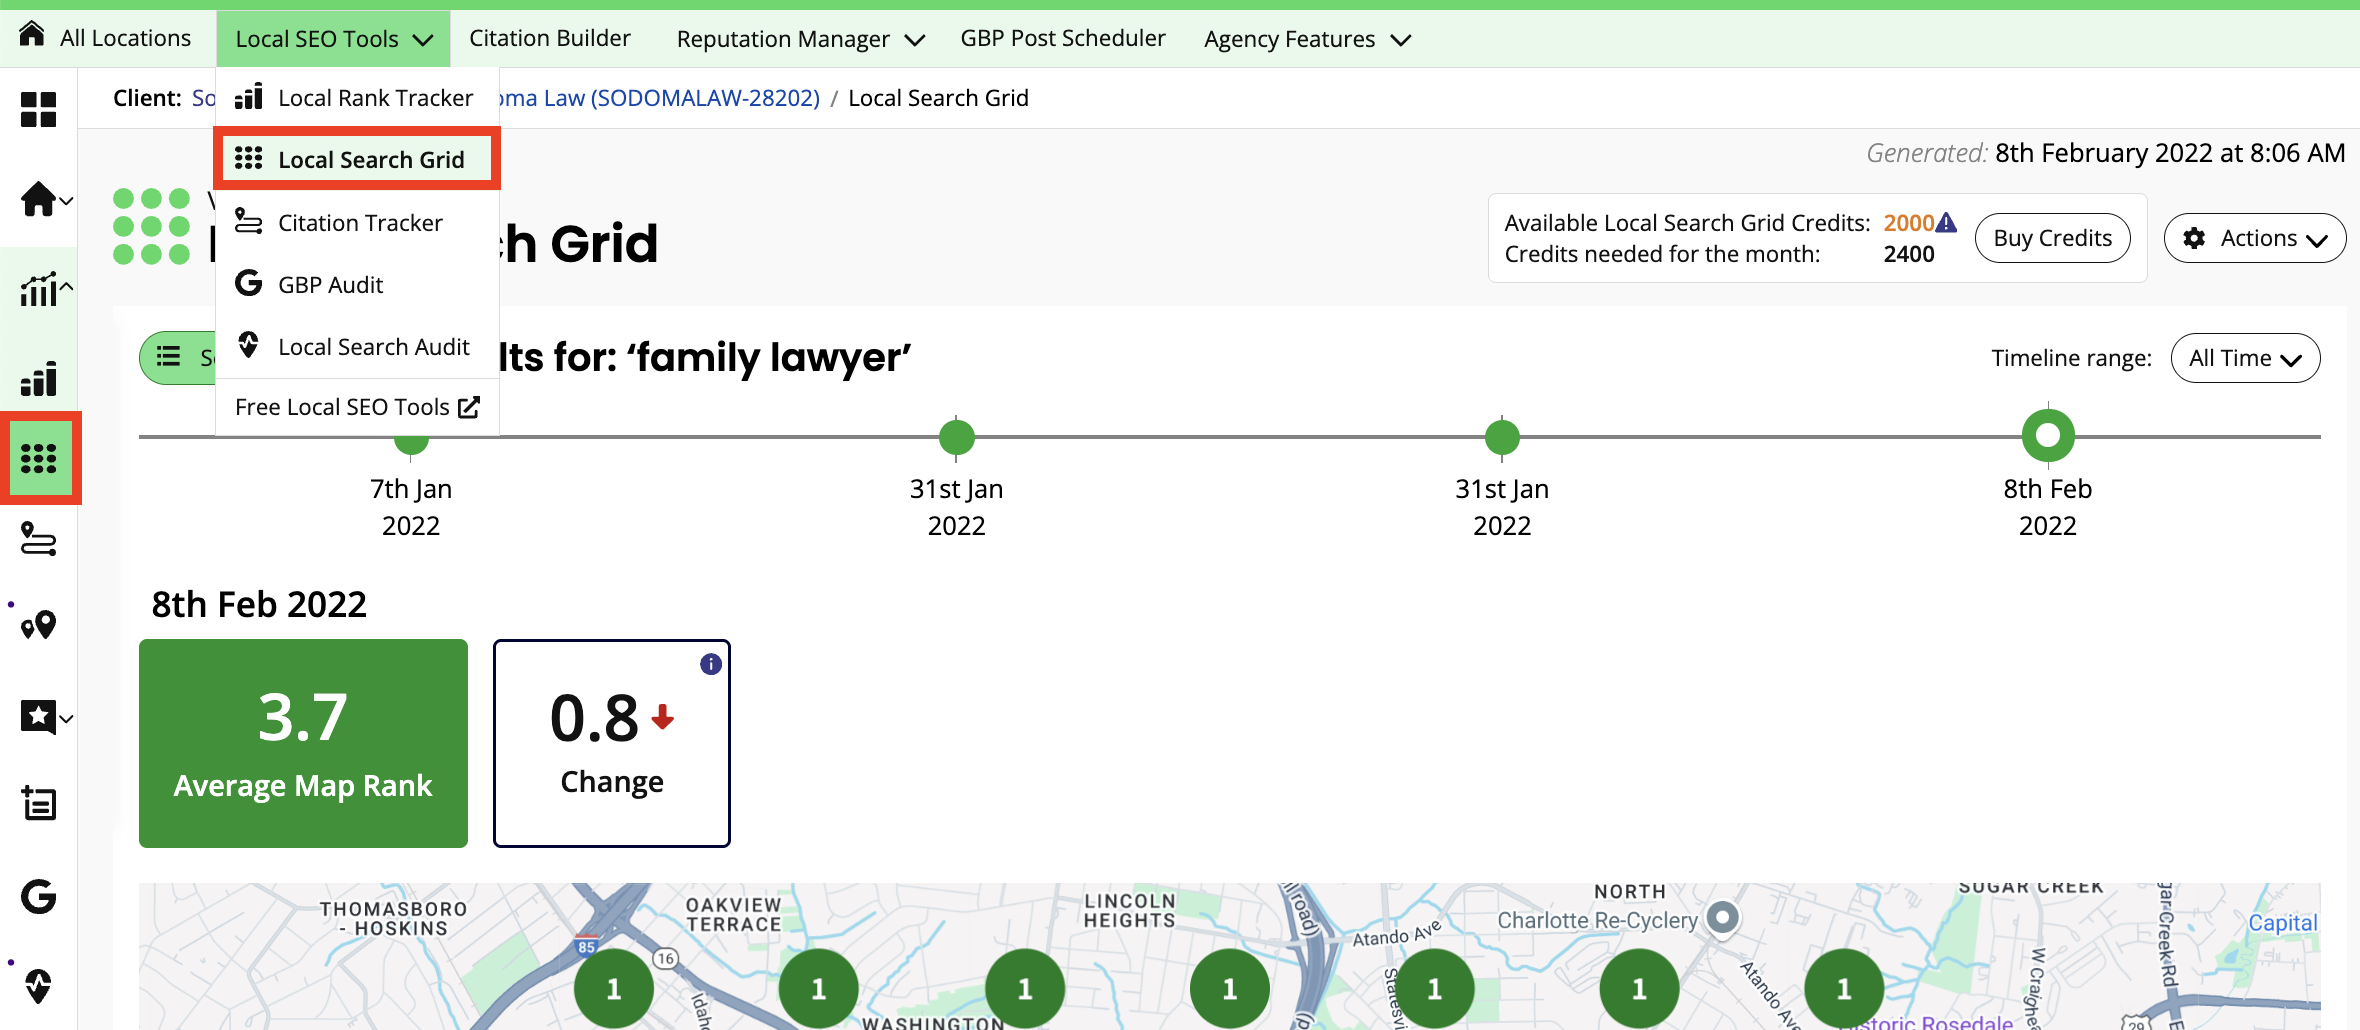The height and width of the screenshot is (1030, 2360).
Task: Click the 2000 available credits value
Action: click(x=1908, y=223)
